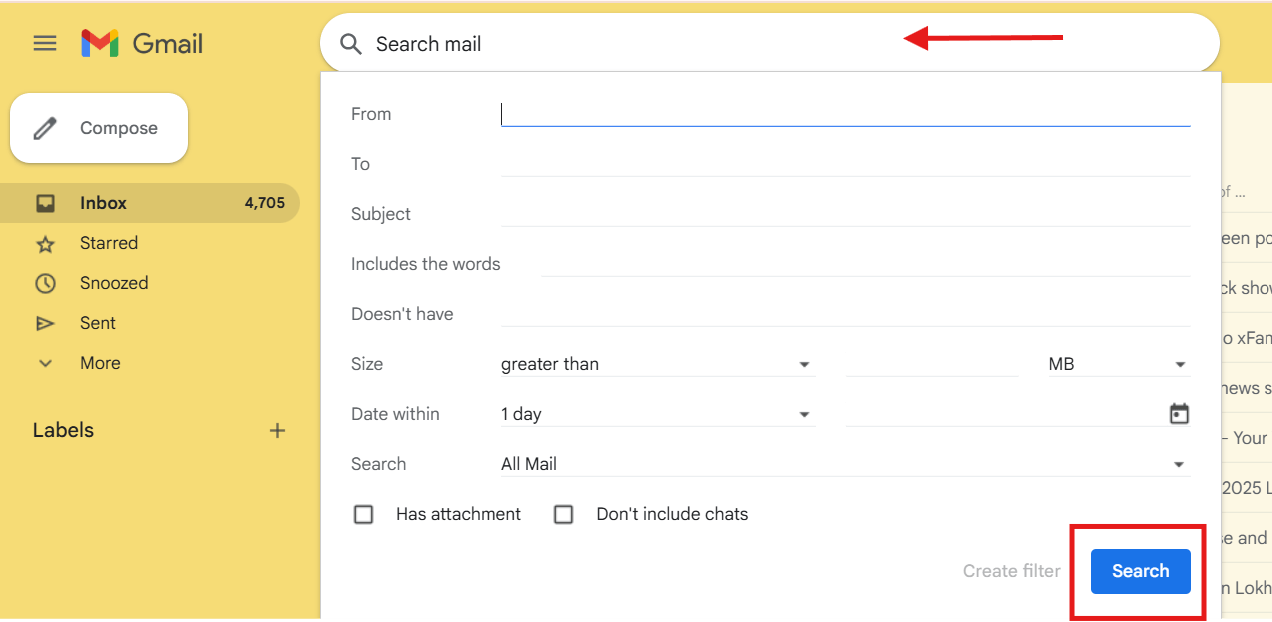1272x622 pixels.
Task: Click the Inbox count 4,705
Action: pos(265,203)
